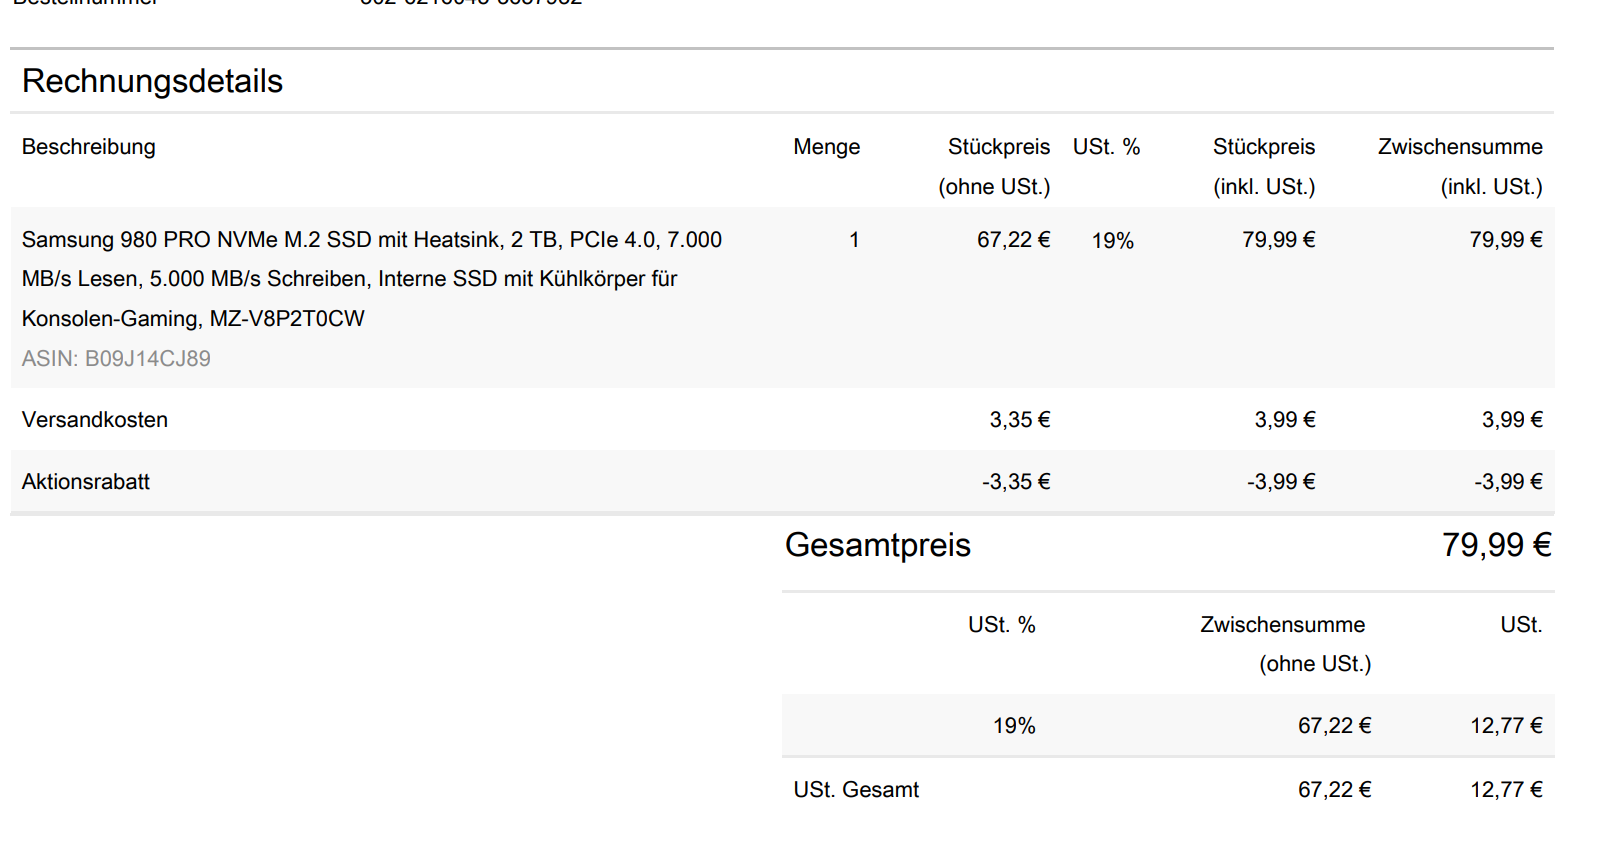The image size is (1610, 868).
Task: Click the Rechnungsdetails section heading
Action: [152, 81]
